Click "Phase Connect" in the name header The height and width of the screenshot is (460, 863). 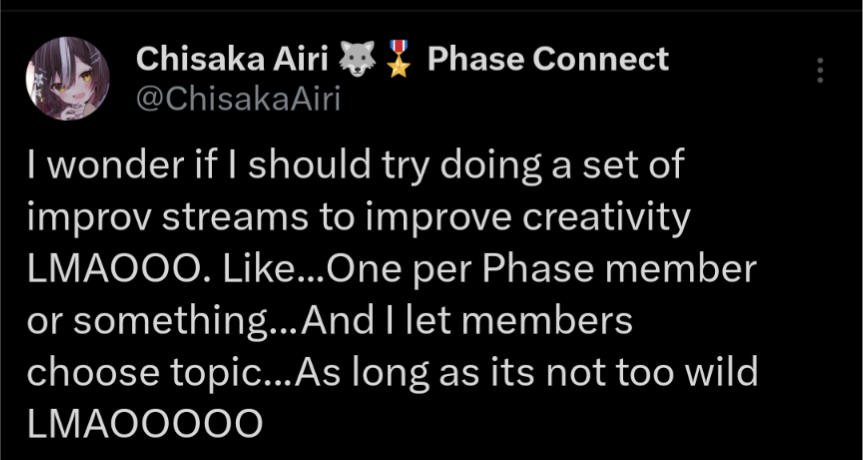click(547, 60)
